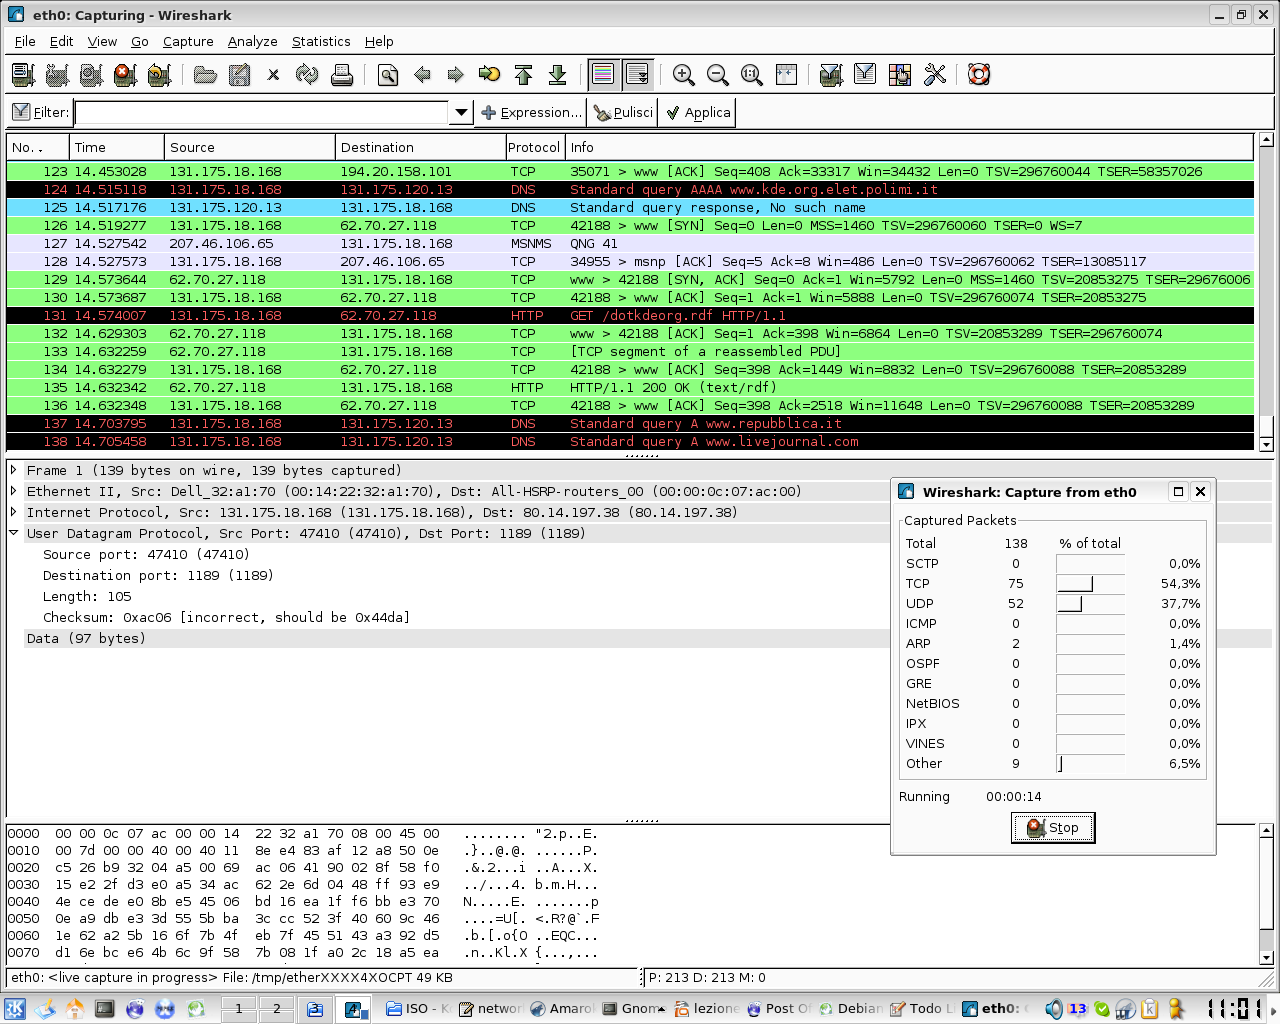Open coloring rules icon
Screen dimensions: 1280x1024
899,75
